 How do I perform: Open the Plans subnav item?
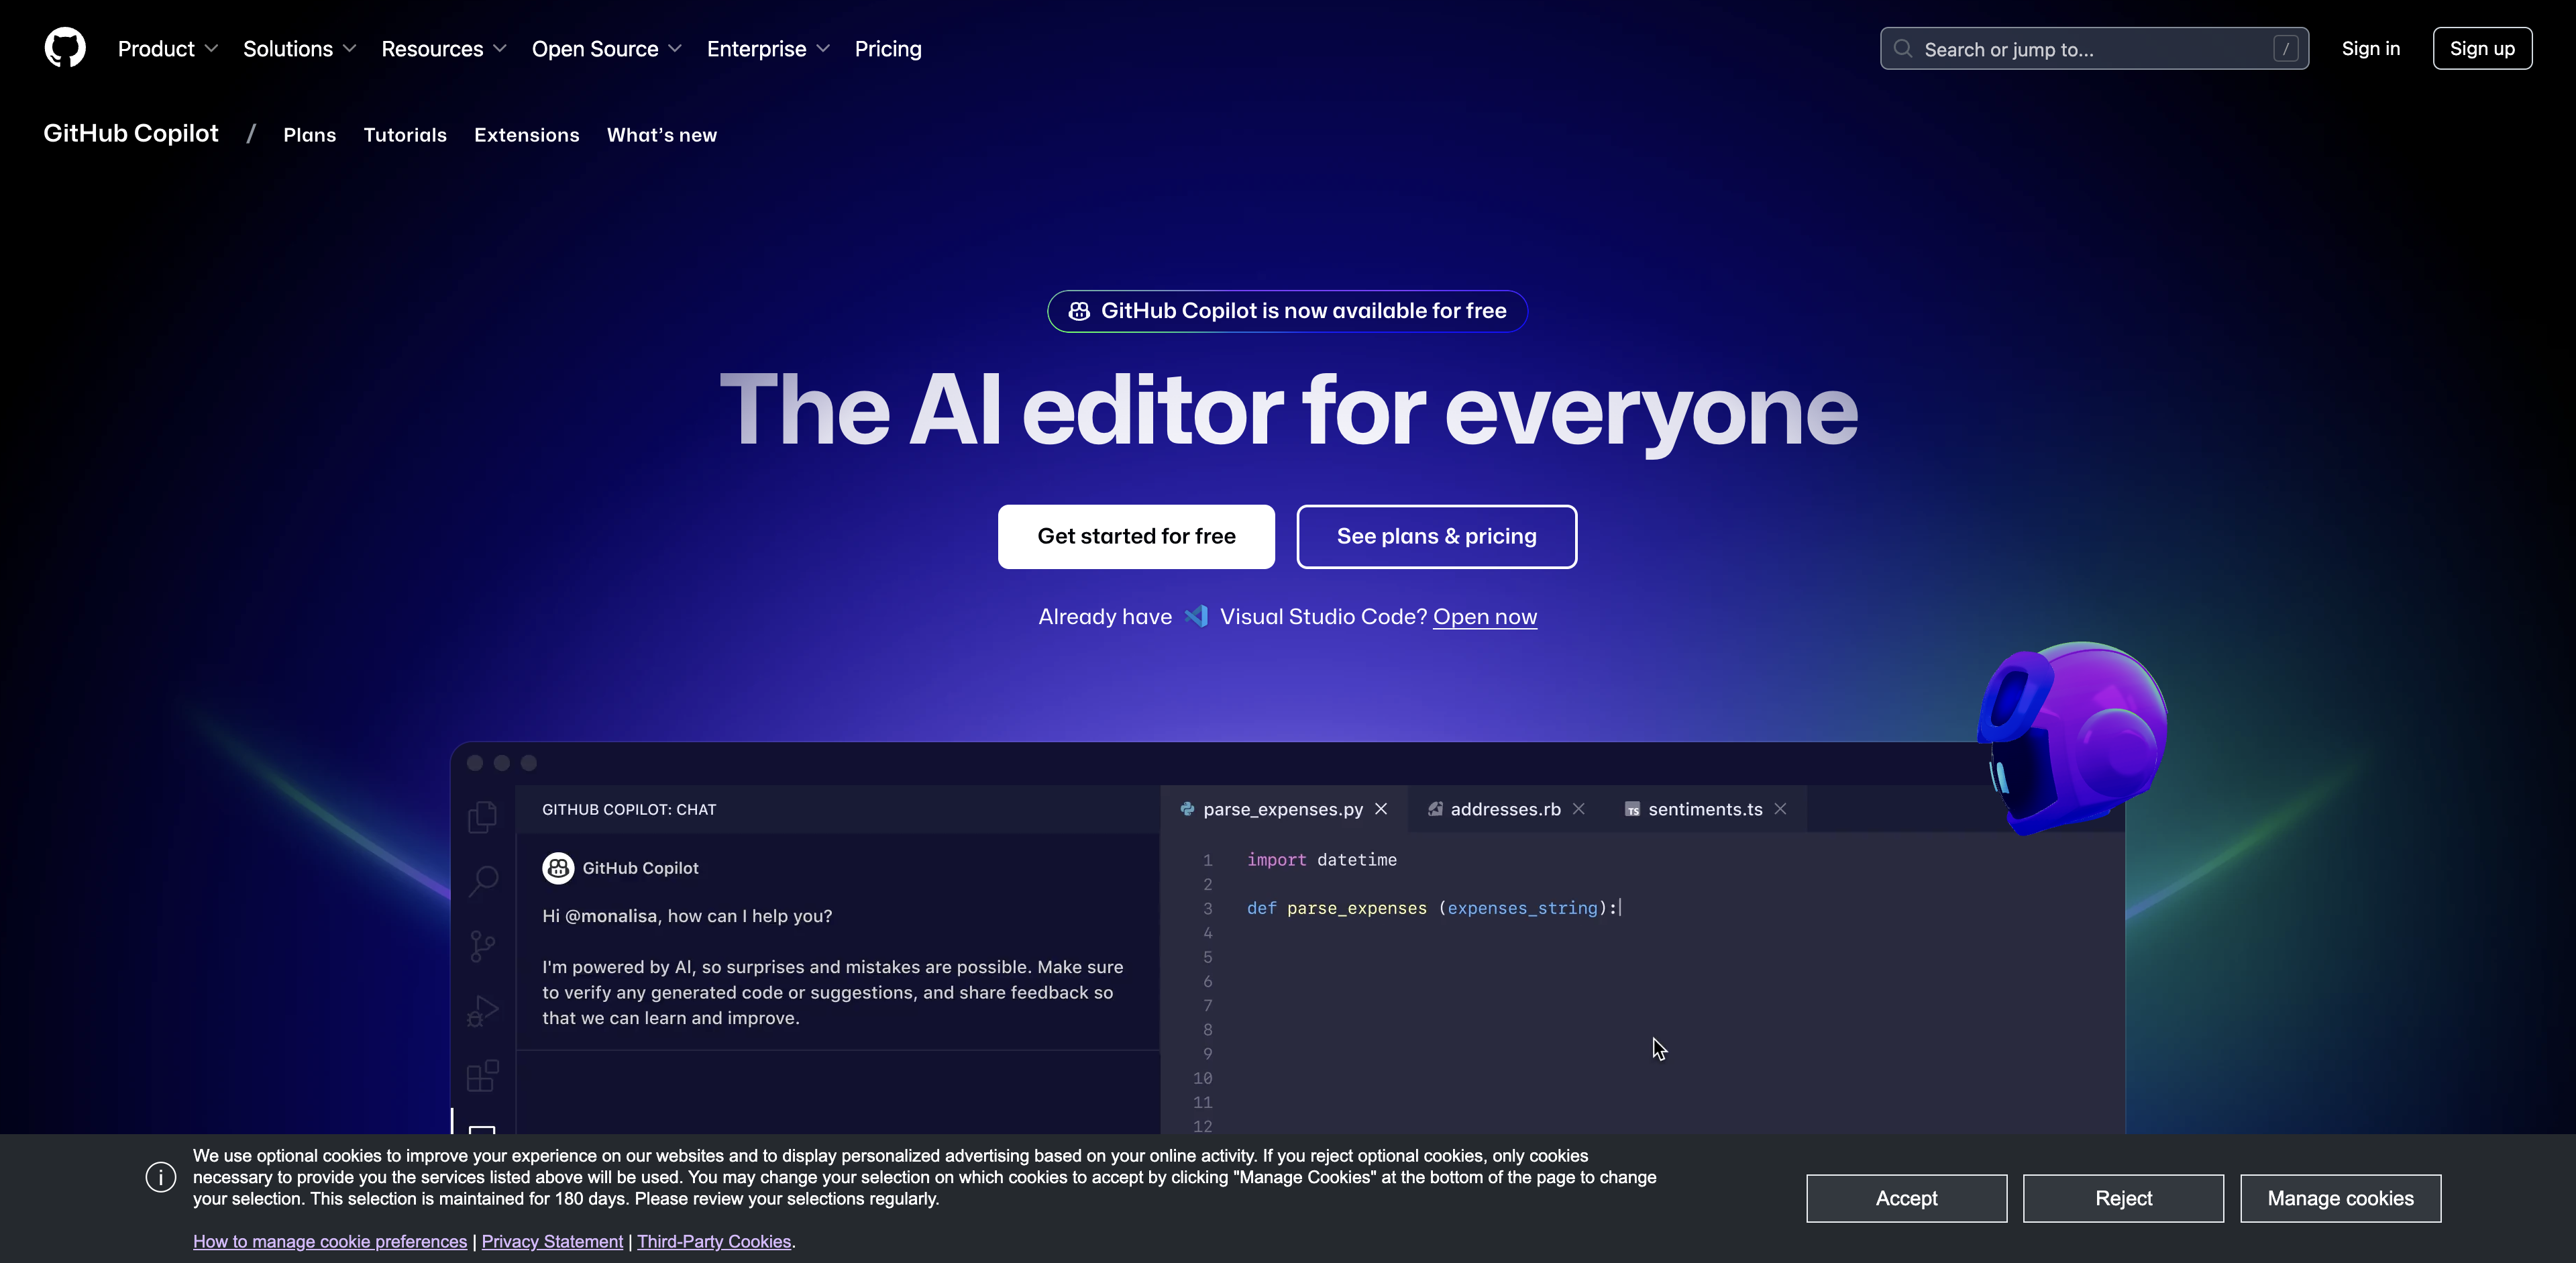tap(309, 135)
